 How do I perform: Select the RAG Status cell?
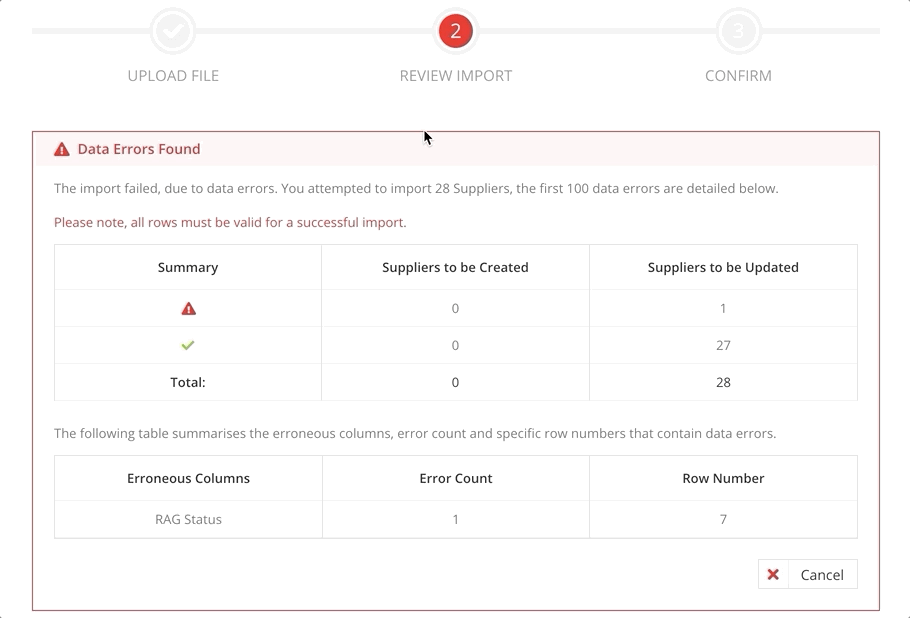188,519
